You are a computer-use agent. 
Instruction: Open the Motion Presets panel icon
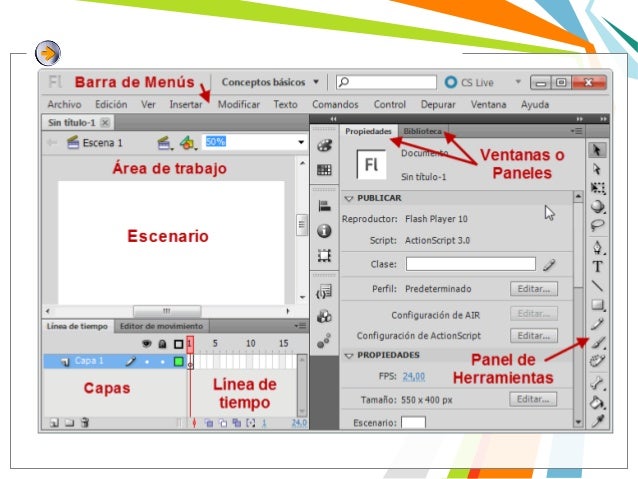324,341
